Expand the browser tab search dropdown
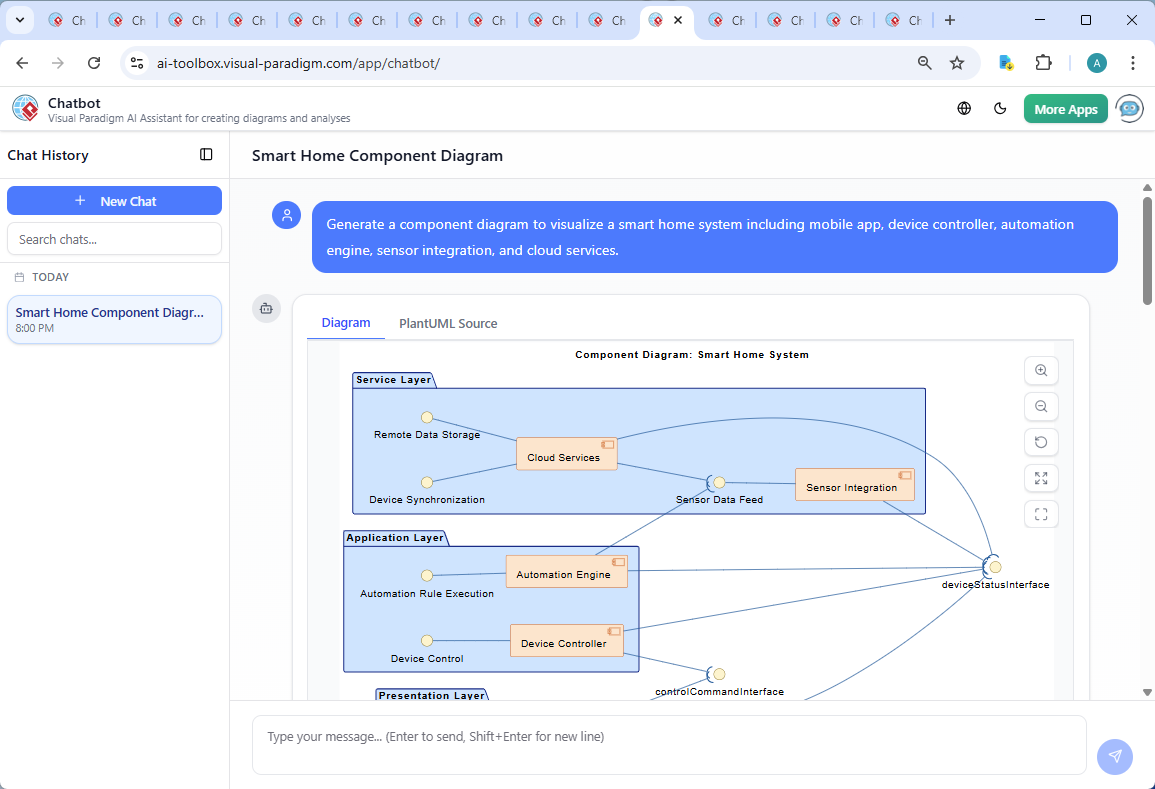The image size is (1155, 789). click(x=19, y=20)
